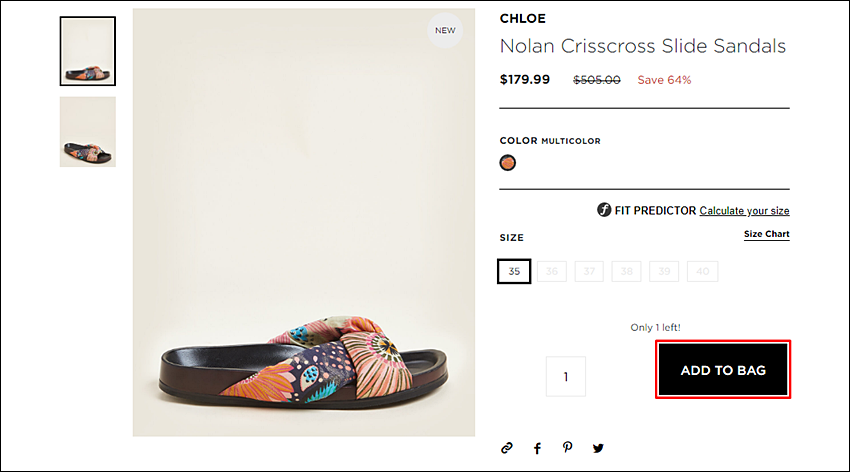Screen dimensions: 850x472
Task: View the first side-view sandal thumbnail
Action: tap(88, 51)
